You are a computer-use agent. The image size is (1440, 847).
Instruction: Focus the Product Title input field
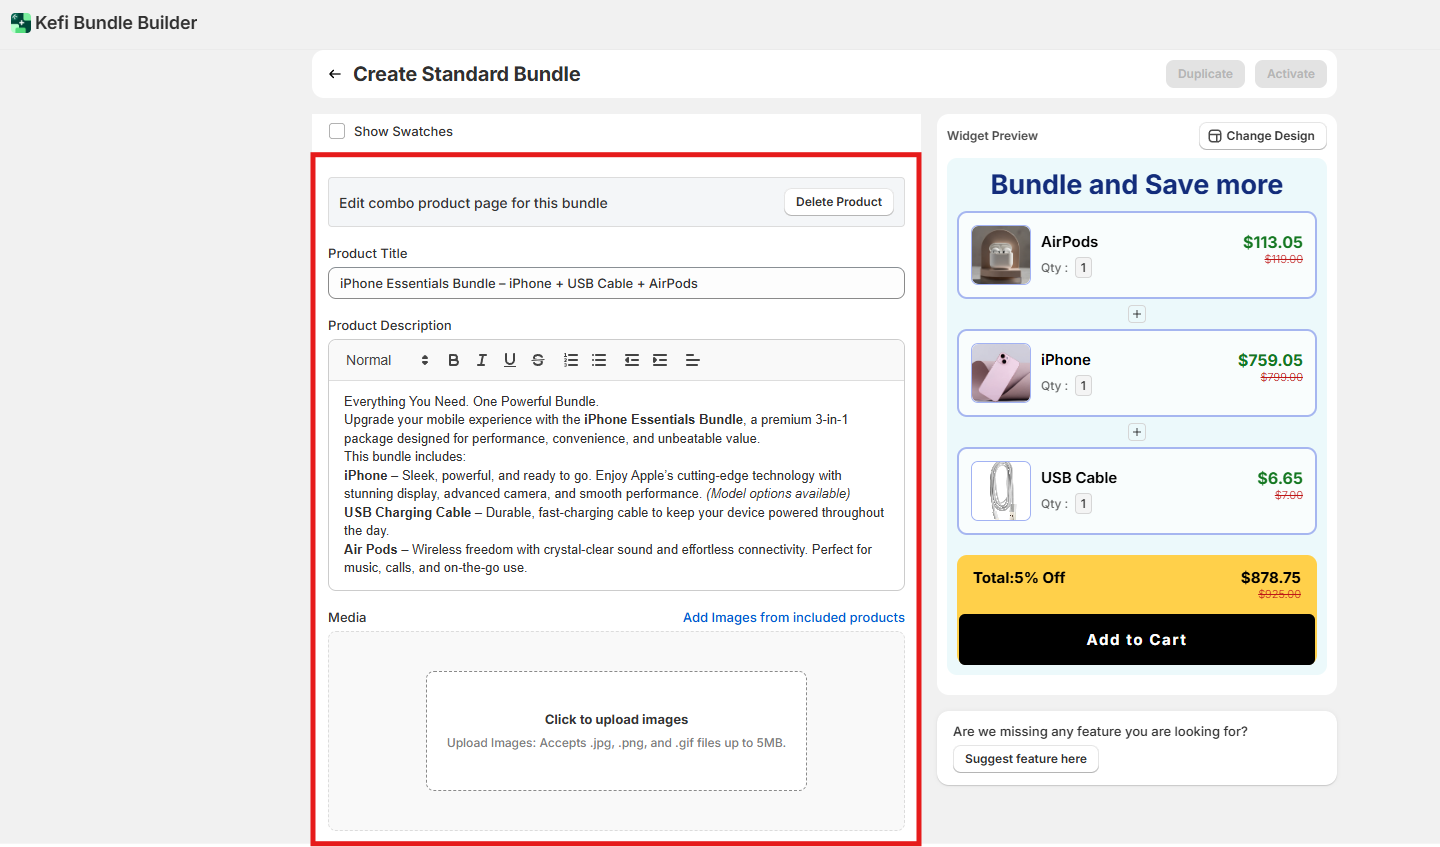pyautogui.click(x=616, y=283)
